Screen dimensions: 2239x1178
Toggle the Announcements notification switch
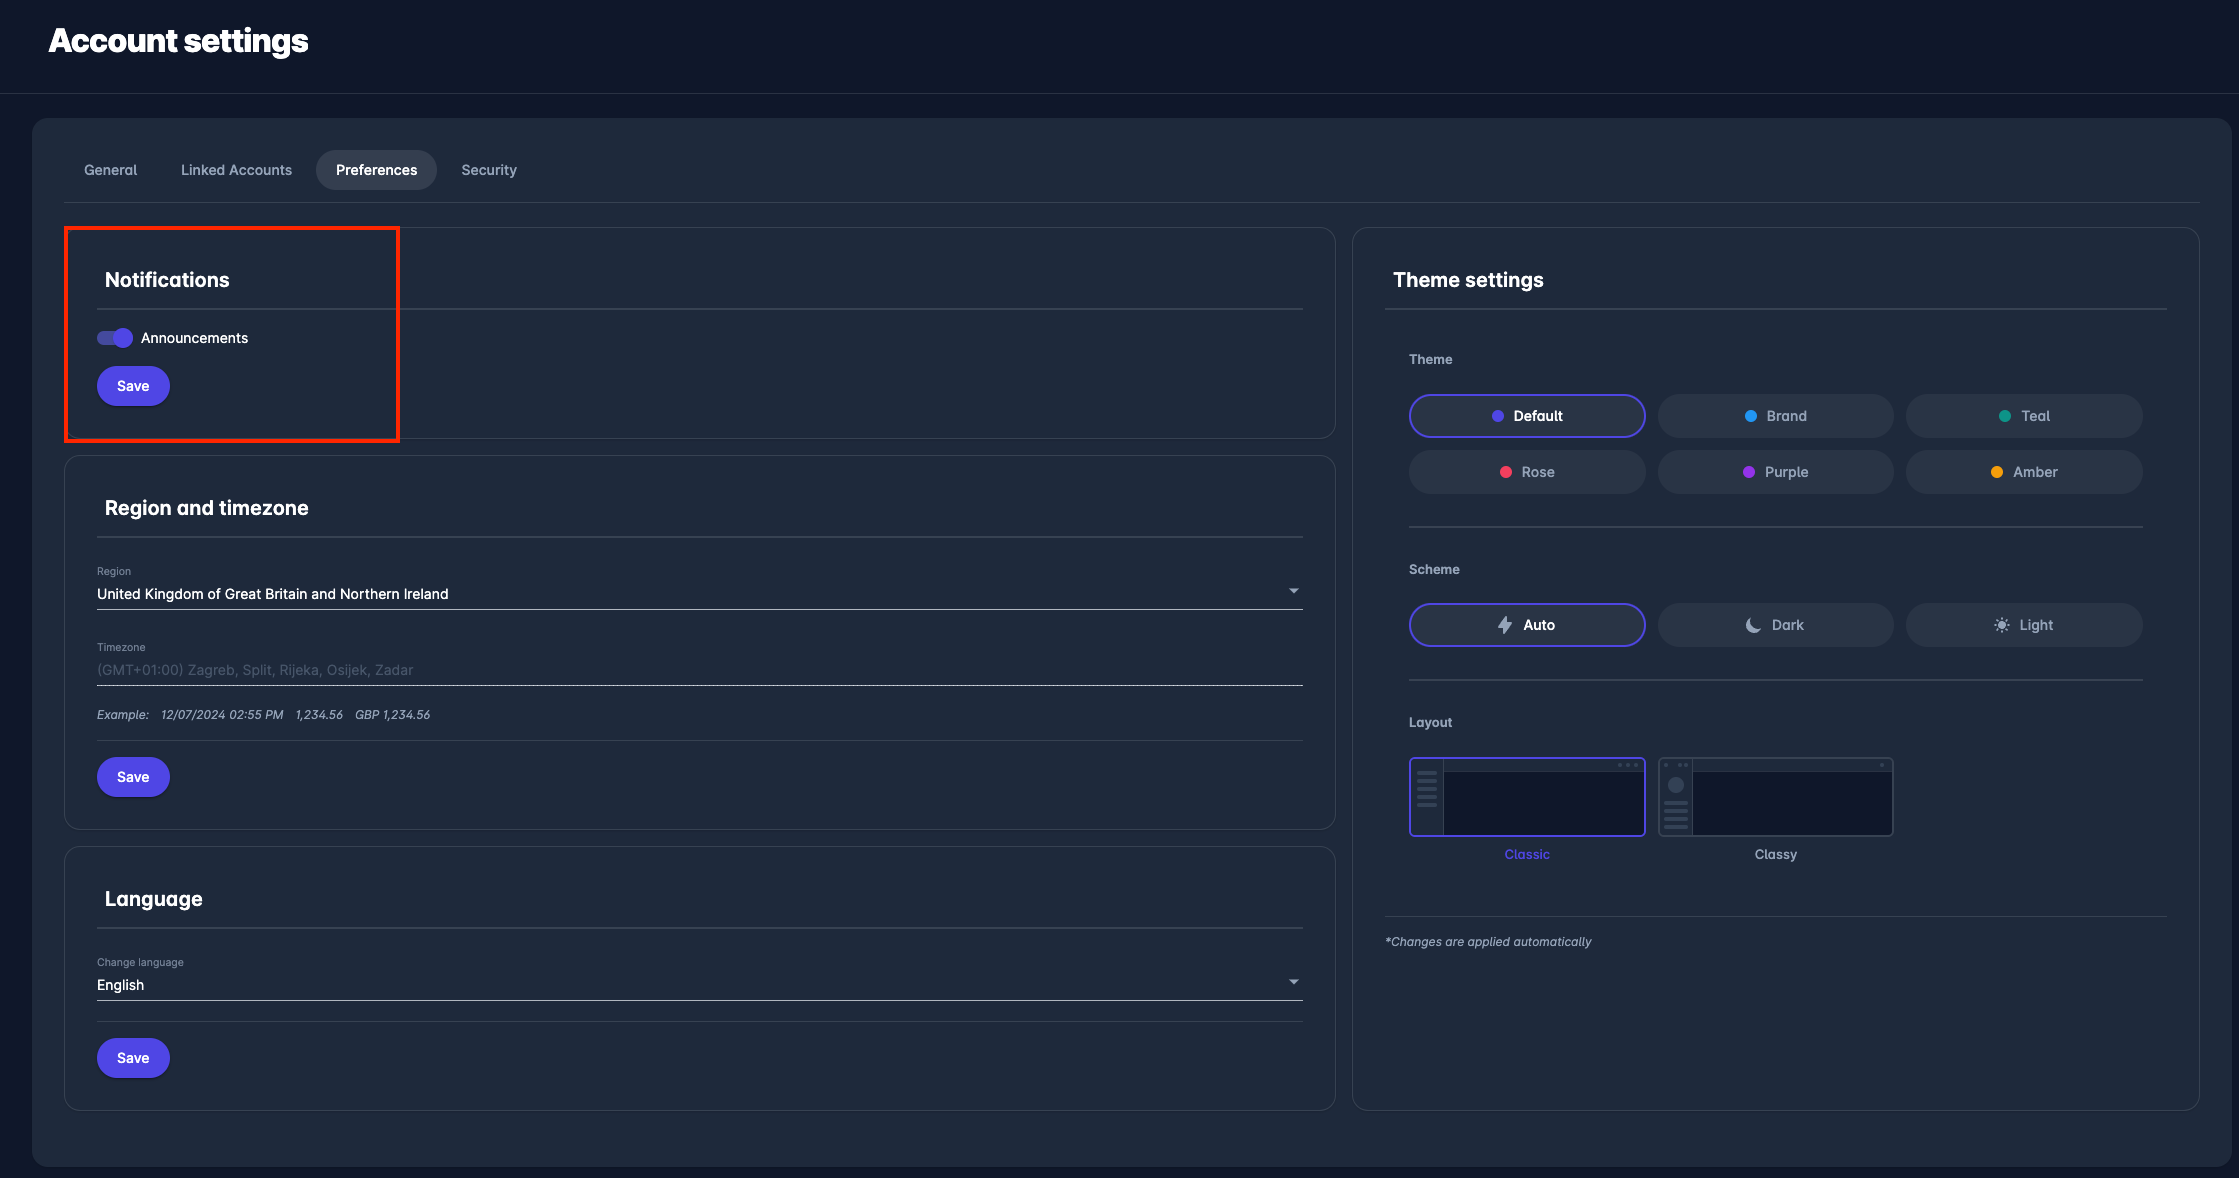point(114,338)
